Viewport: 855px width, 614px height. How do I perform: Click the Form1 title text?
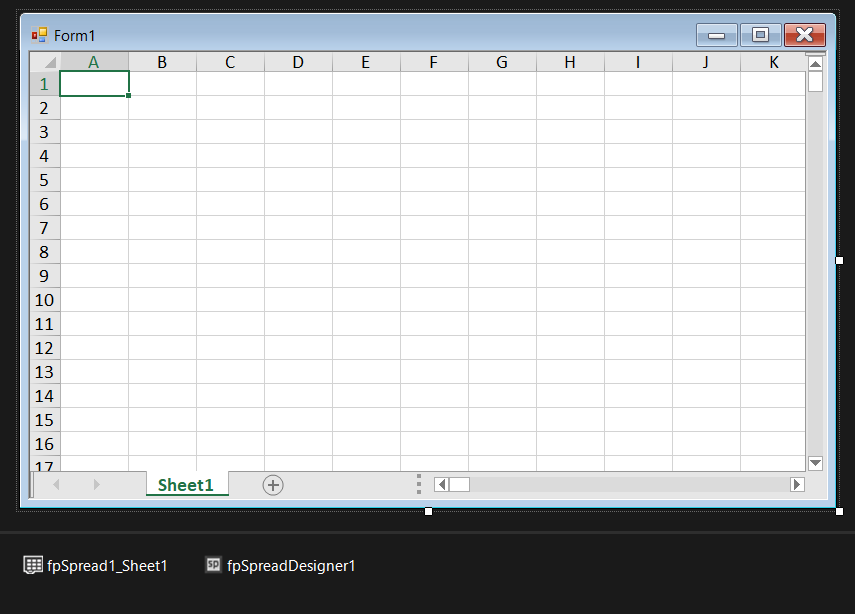[x=75, y=36]
